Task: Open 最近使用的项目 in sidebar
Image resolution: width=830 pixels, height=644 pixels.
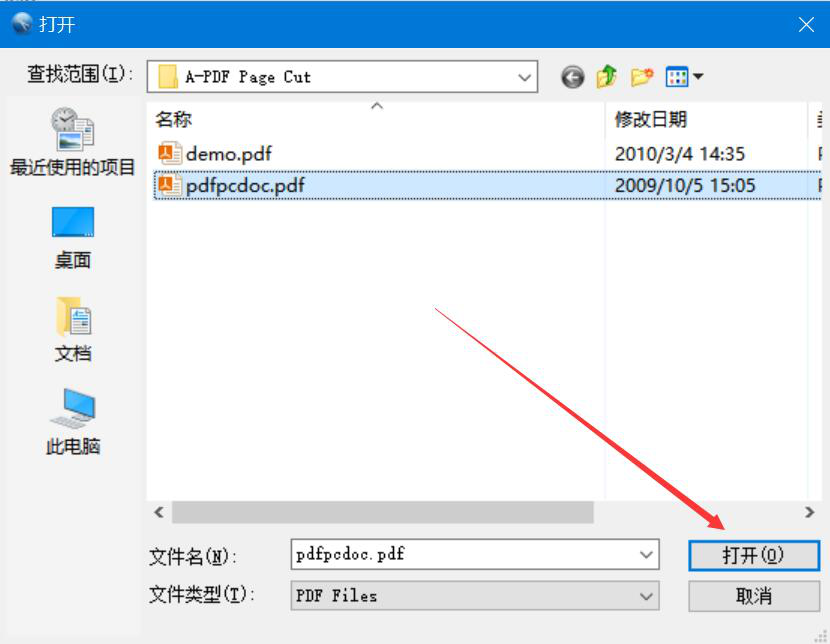Action: 73,142
